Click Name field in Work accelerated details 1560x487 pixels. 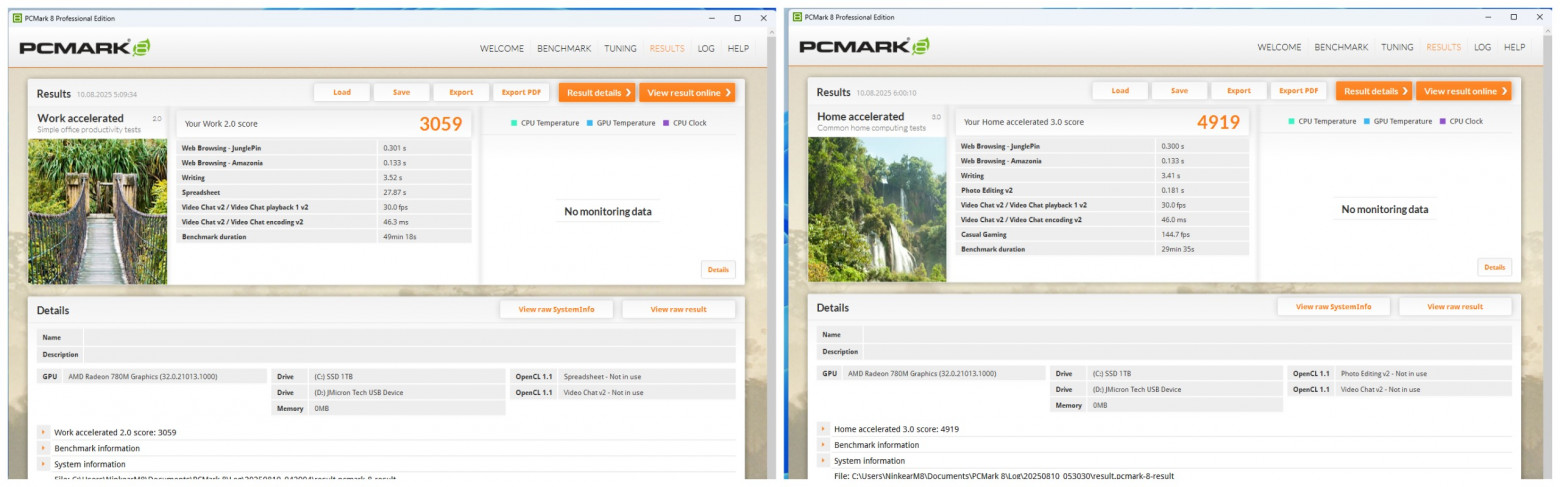410,338
